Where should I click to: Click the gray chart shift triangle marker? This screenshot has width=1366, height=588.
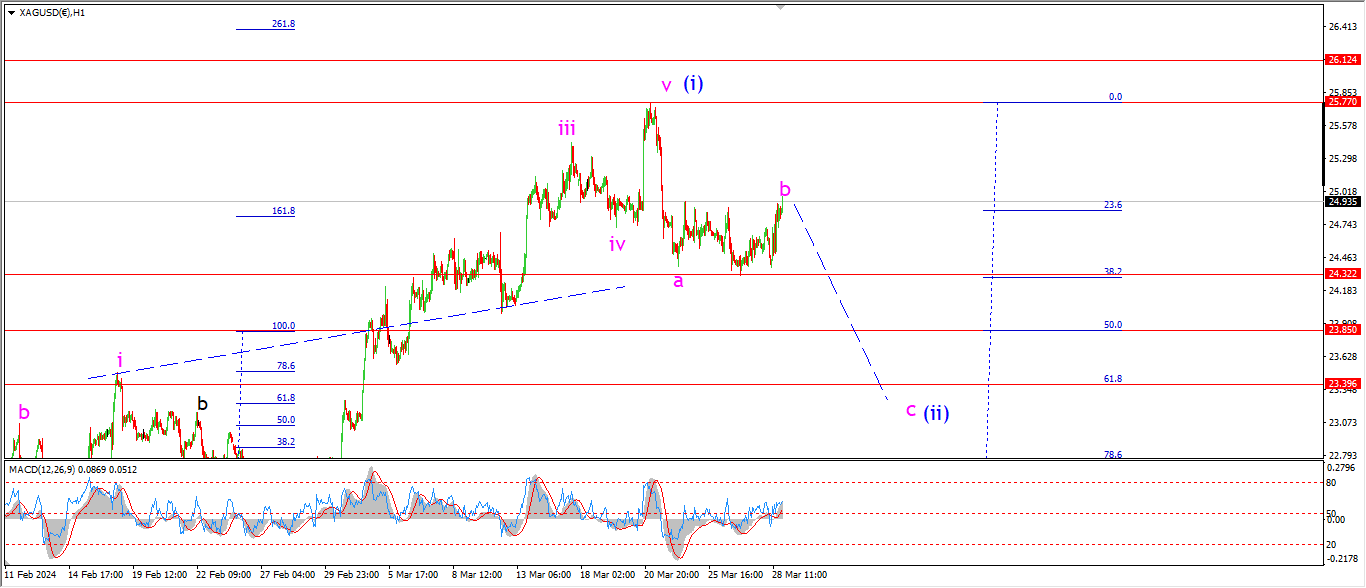coord(783,8)
